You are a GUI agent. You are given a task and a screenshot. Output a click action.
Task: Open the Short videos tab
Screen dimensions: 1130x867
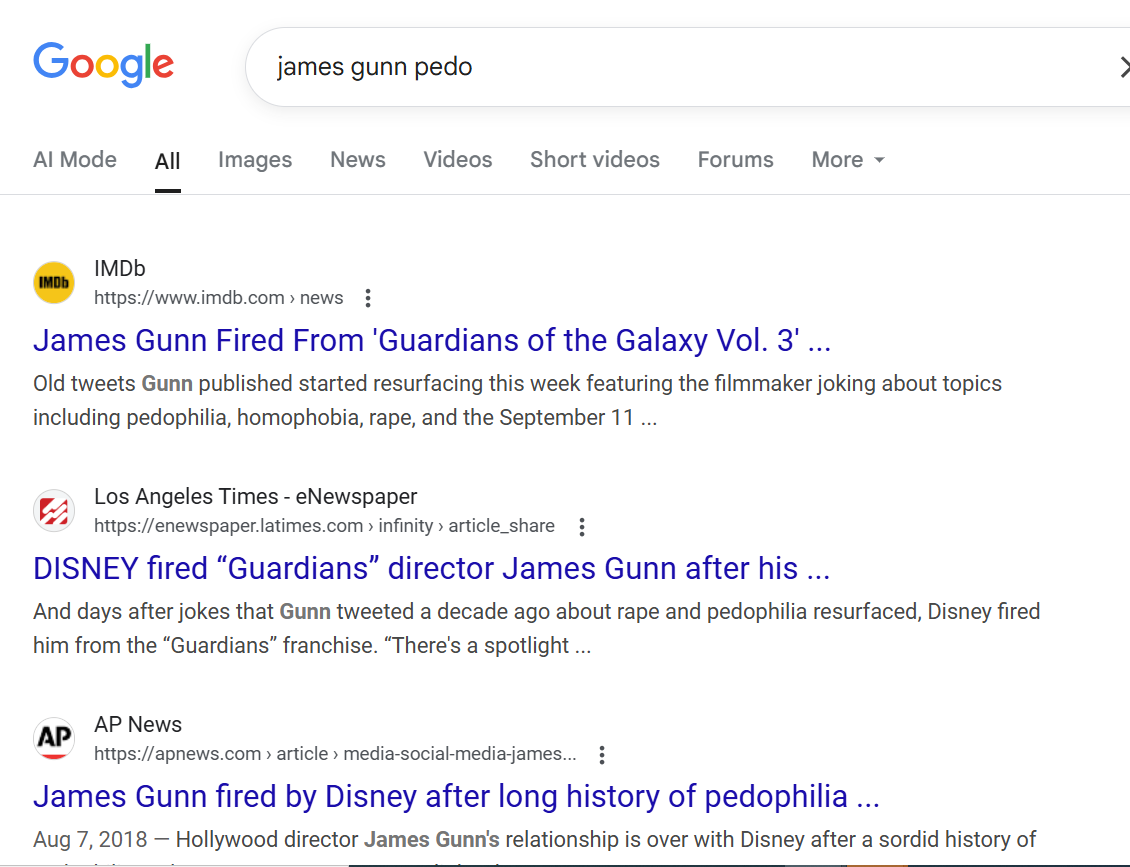pos(595,159)
